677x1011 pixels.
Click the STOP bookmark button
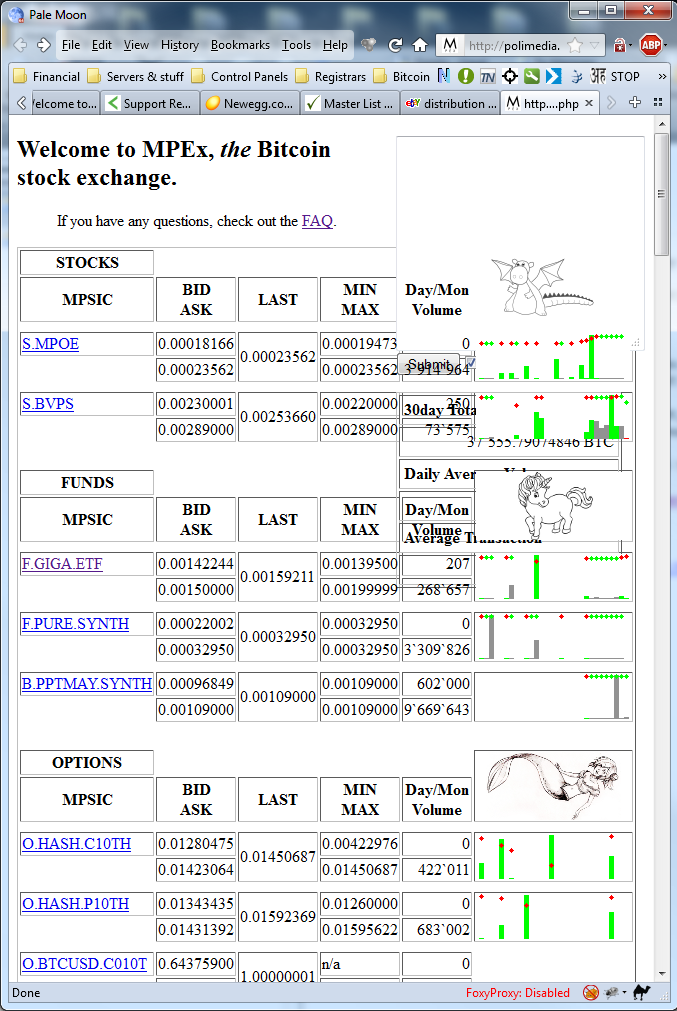[625, 77]
